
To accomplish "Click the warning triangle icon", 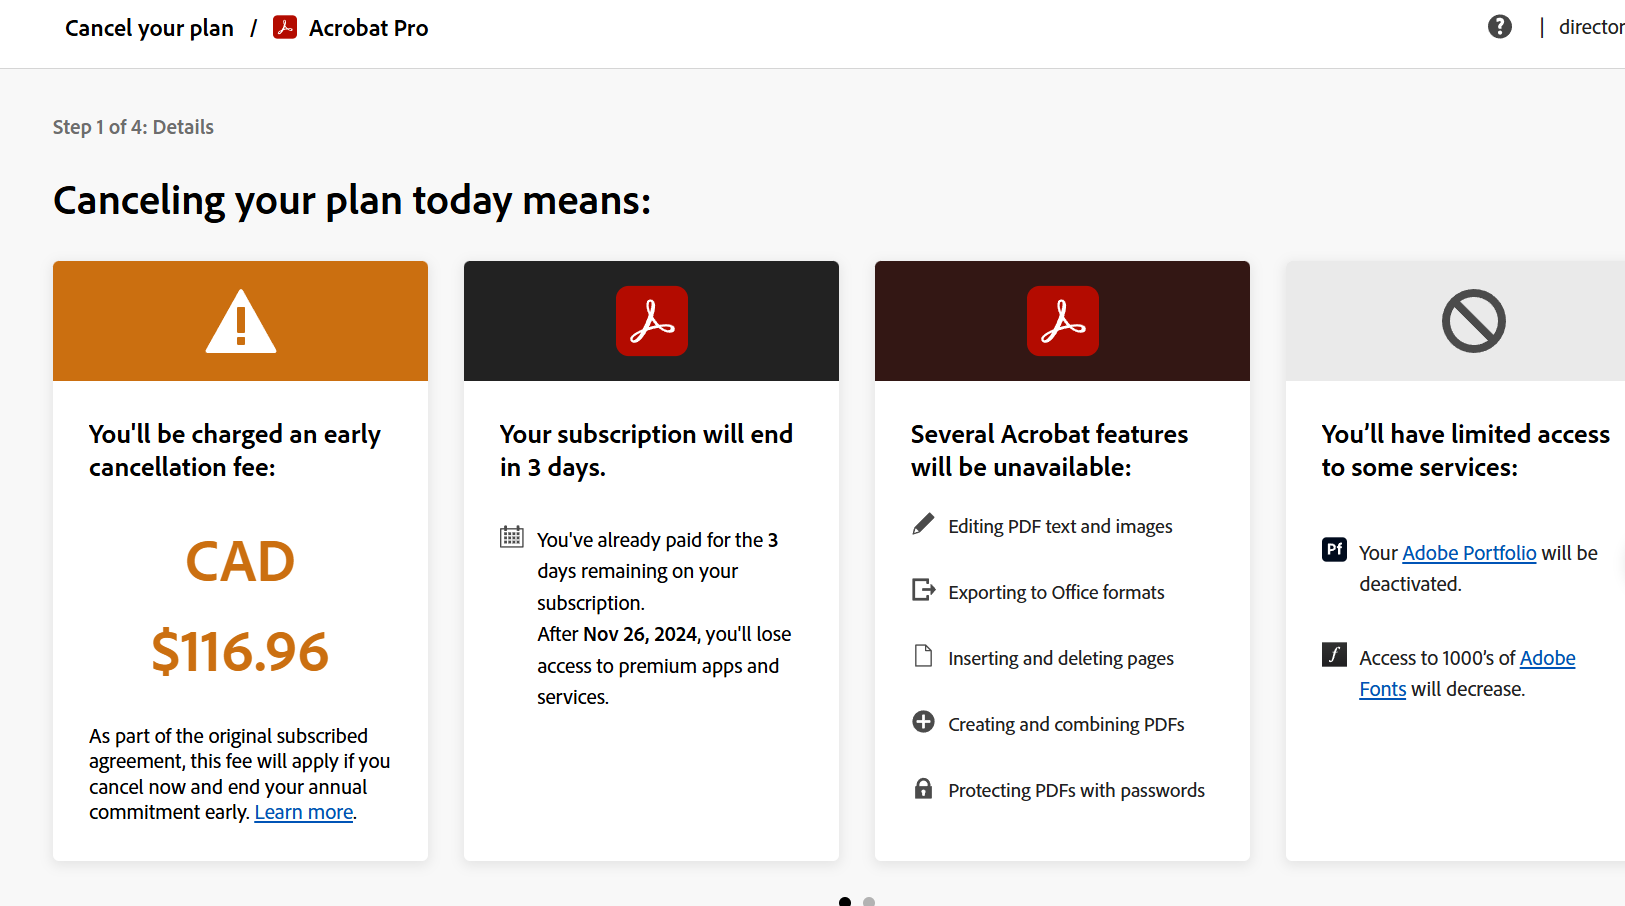I will coord(241,321).
